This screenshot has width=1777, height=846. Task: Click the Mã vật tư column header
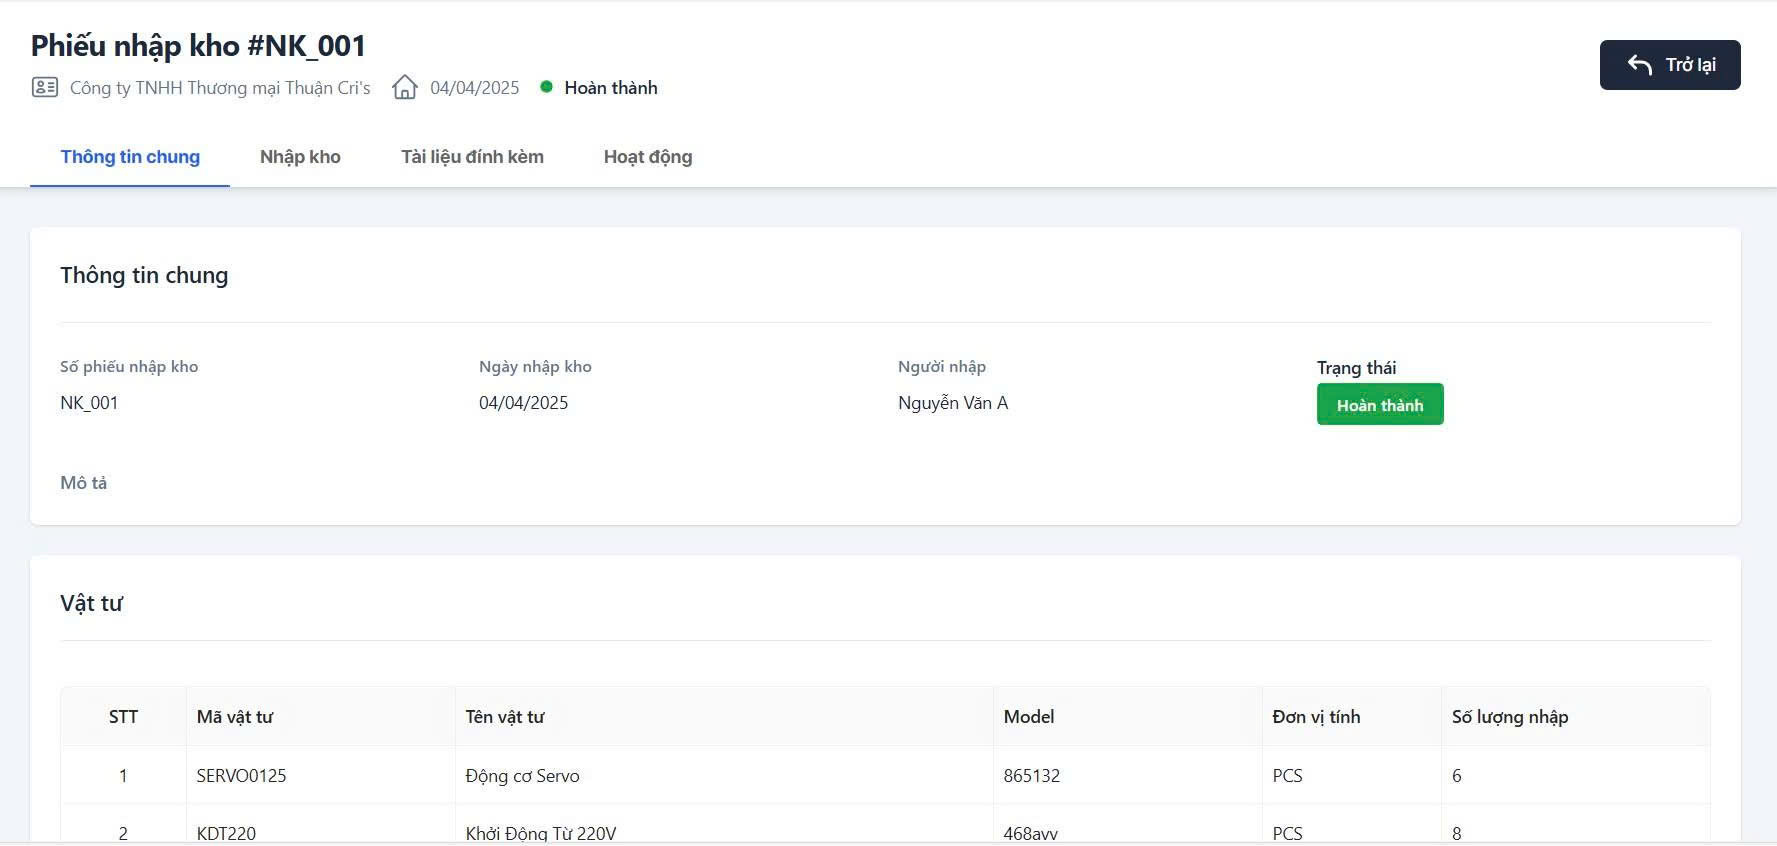point(235,717)
